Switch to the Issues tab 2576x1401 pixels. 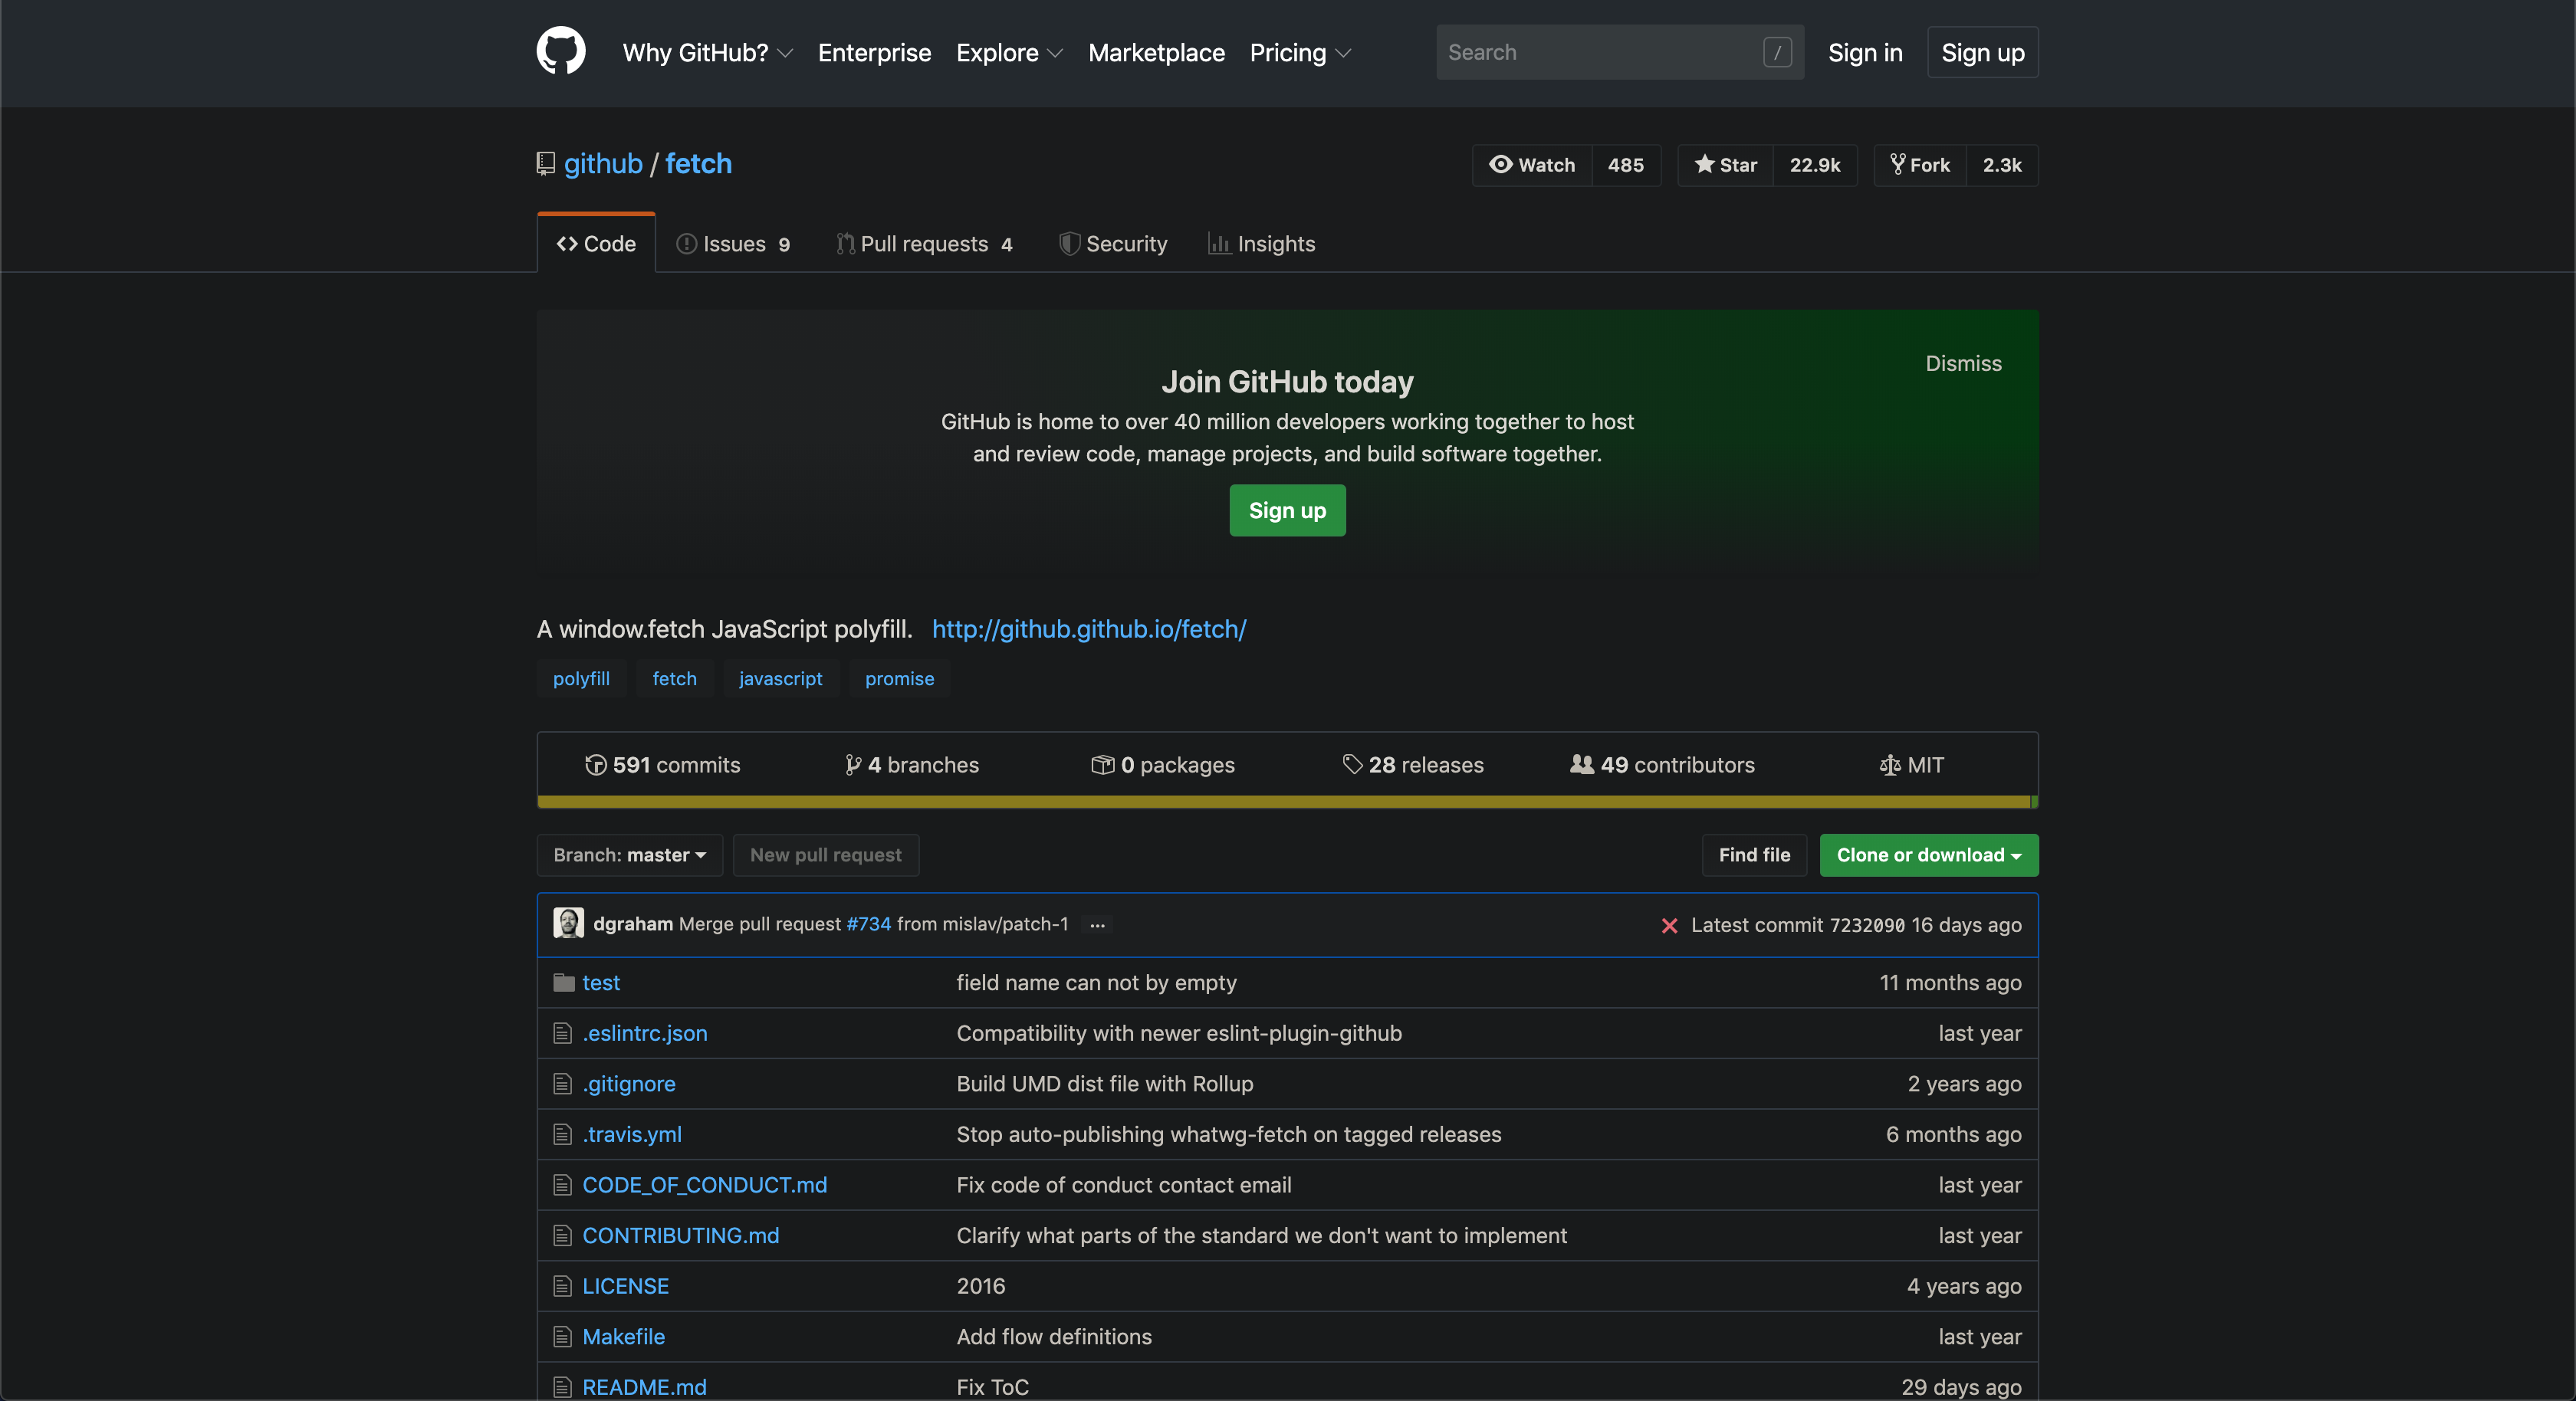[x=733, y=244]
